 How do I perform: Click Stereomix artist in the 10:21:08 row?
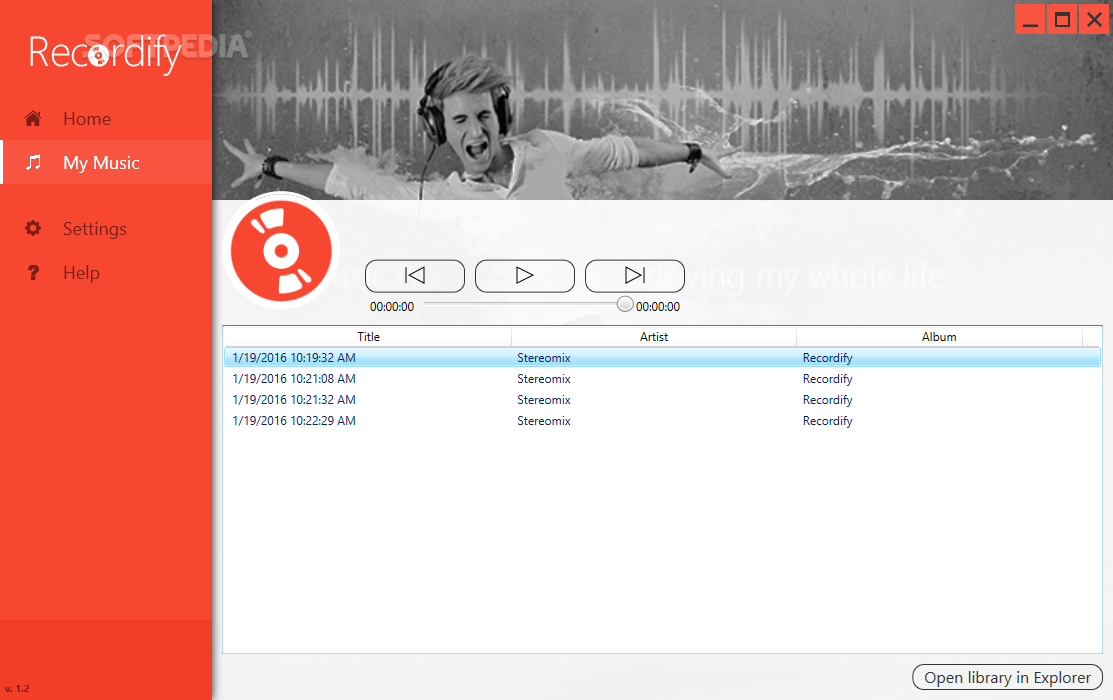click(x=544, y=378)
